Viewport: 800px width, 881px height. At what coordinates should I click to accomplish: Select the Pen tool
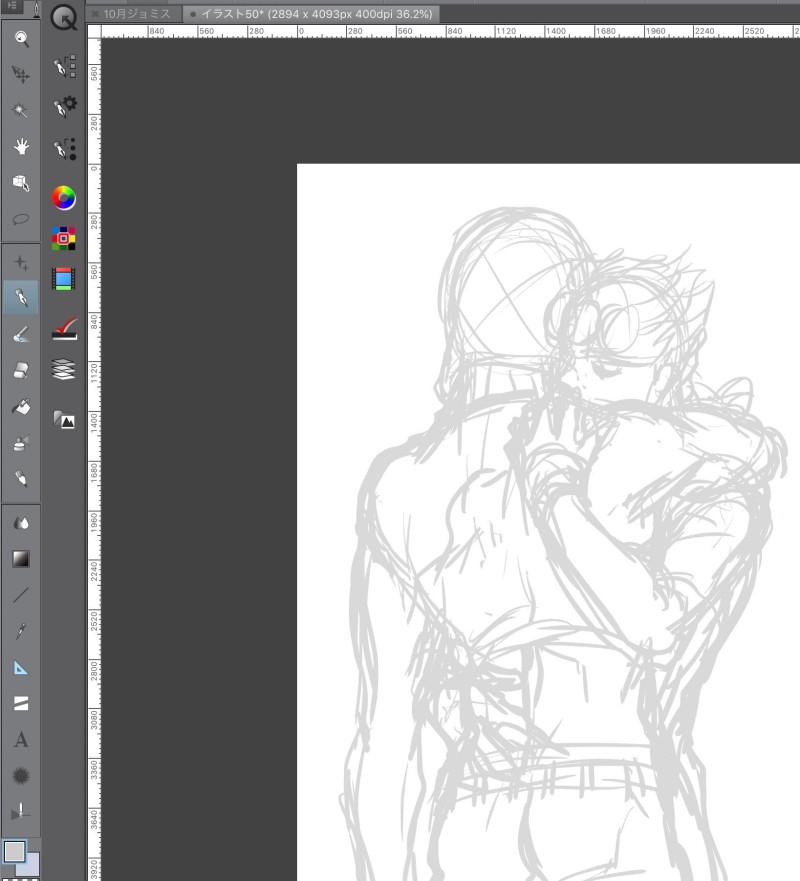tap(20, 297)
